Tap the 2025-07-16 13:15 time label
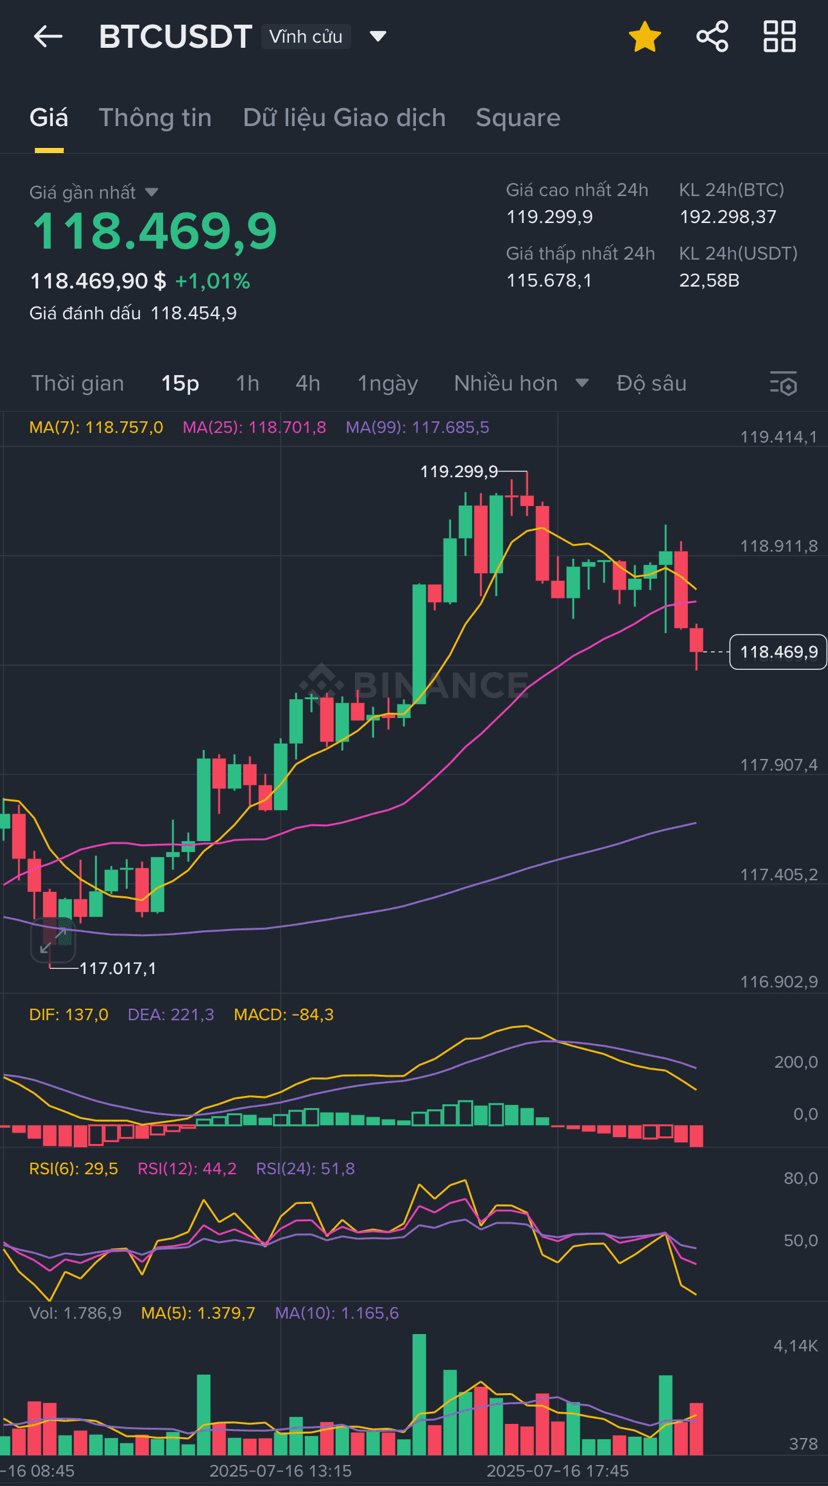The width and height of the screenshot is (828, 1486). (280, 1471)
